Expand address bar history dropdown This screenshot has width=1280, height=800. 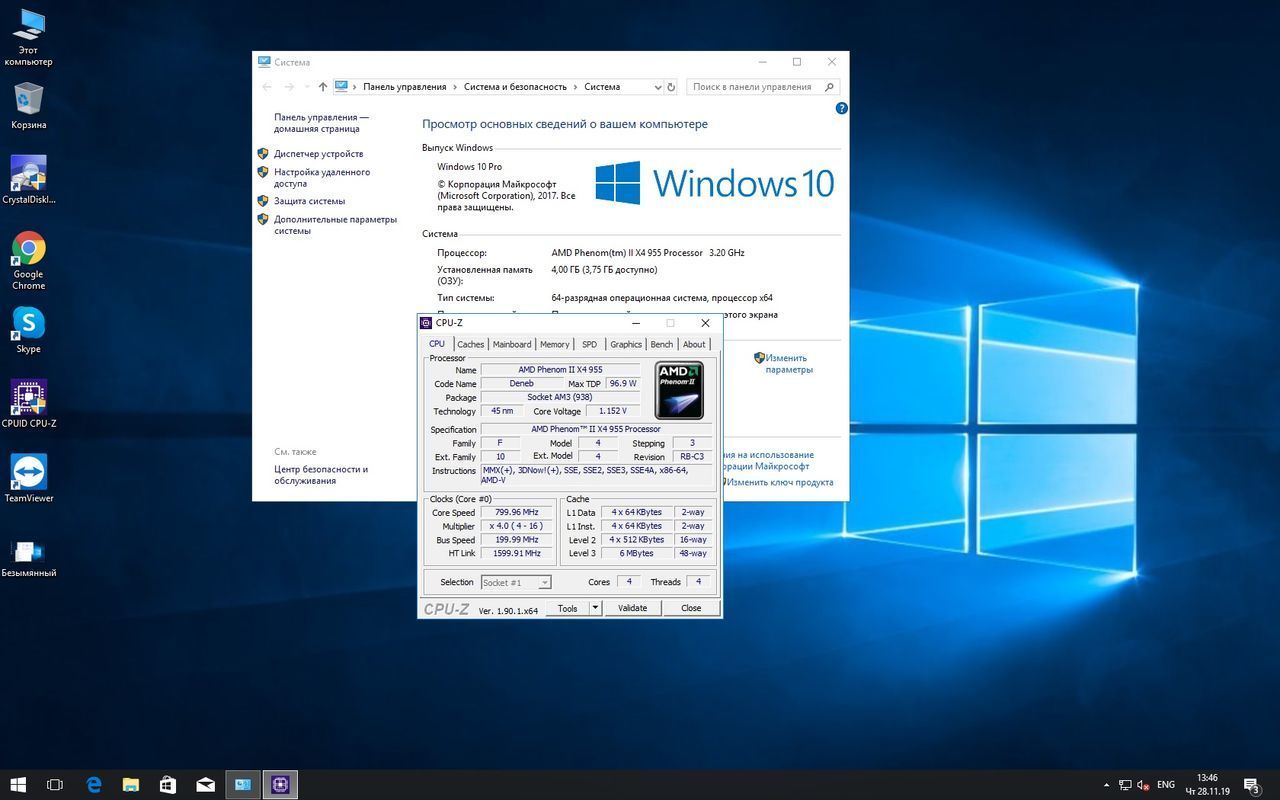point(657,87)
